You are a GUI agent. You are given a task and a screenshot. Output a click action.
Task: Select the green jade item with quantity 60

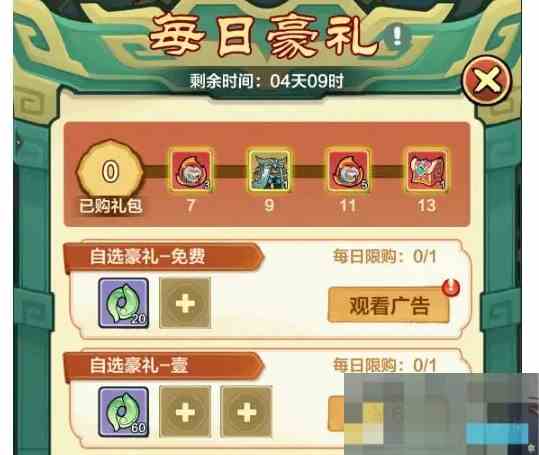tap(124, 411)
